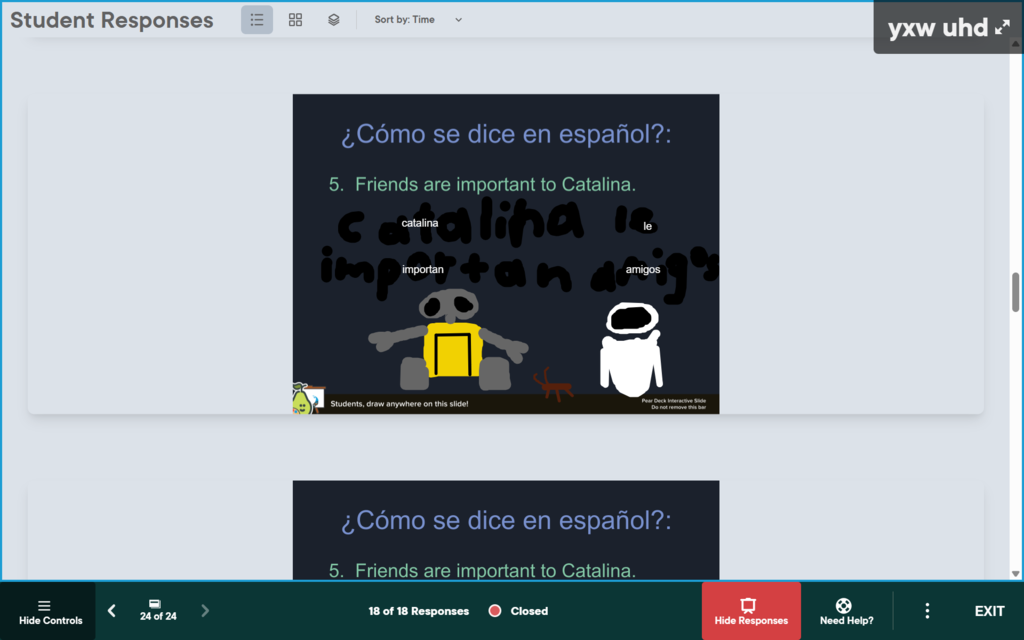Select the first student drawing response
Viewport: 1024px width, 640px height.
(505, 254)
